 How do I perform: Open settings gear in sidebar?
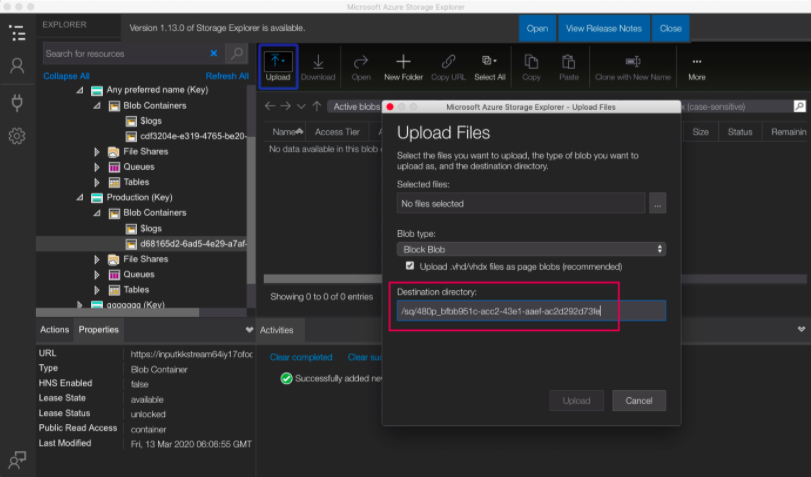click(17, 136)
